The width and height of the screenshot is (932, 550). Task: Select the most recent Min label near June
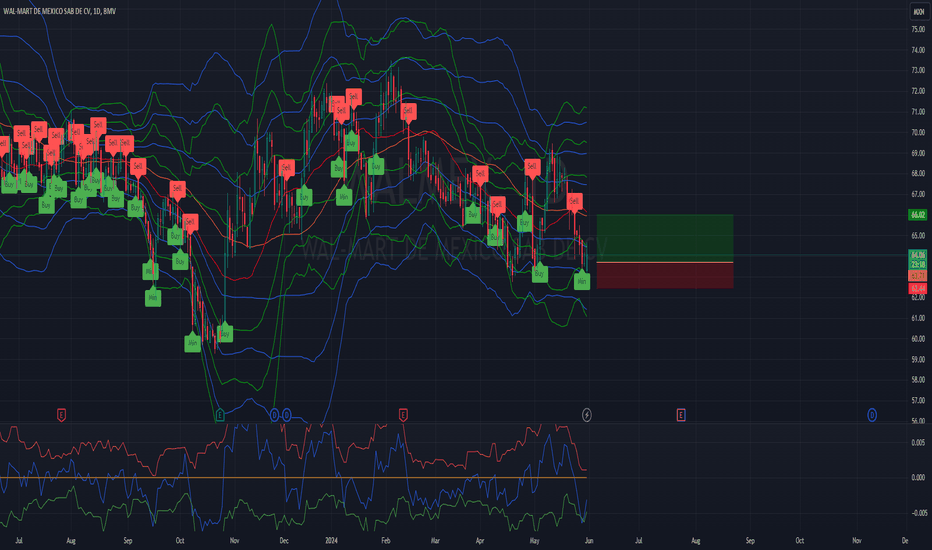[582, 280]
